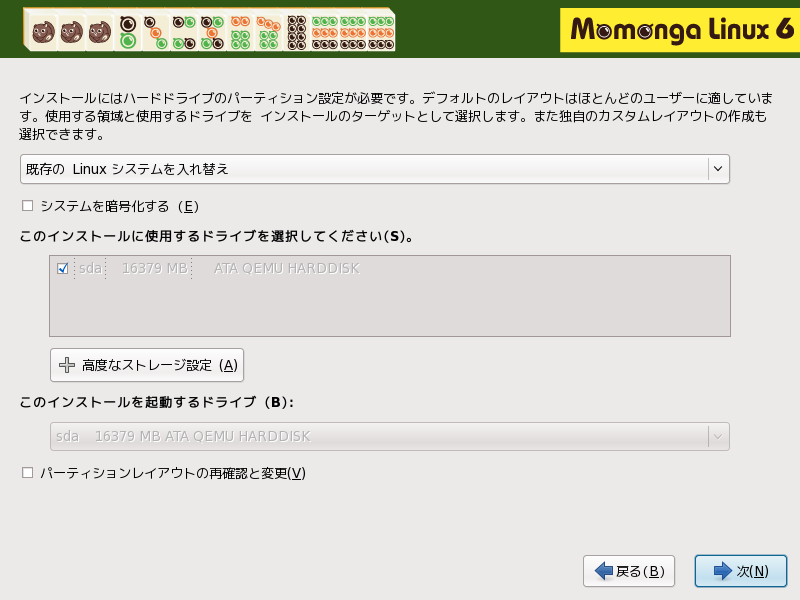Click the blue forward arrow icon
Viewport: 800px width, 600px height.
pos(722,571)
